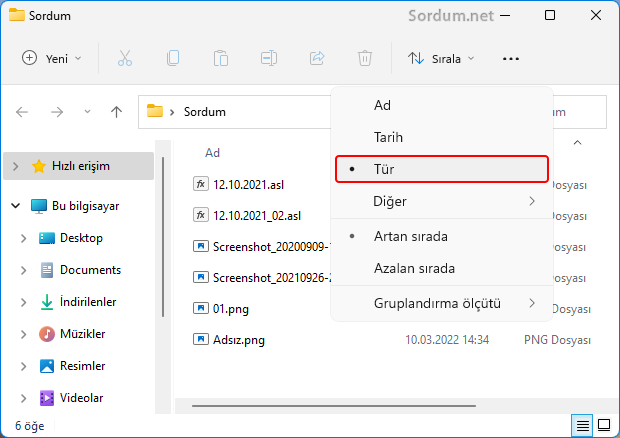Expand the Resimler folder node
The height and width of the screenshot is (438, 620).
coord(23,366)
